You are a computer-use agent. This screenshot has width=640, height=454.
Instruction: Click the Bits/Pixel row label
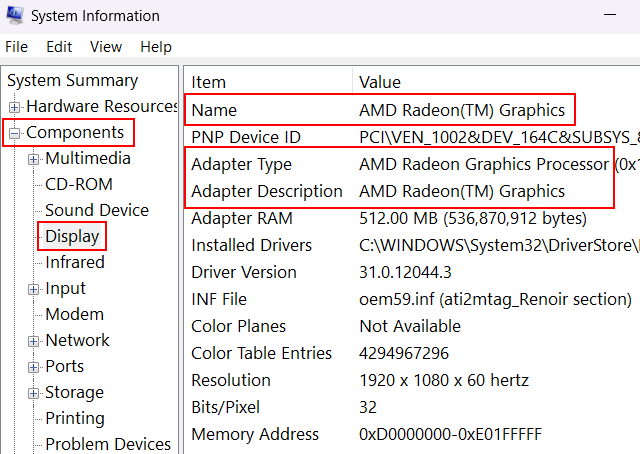pos(226,407)
